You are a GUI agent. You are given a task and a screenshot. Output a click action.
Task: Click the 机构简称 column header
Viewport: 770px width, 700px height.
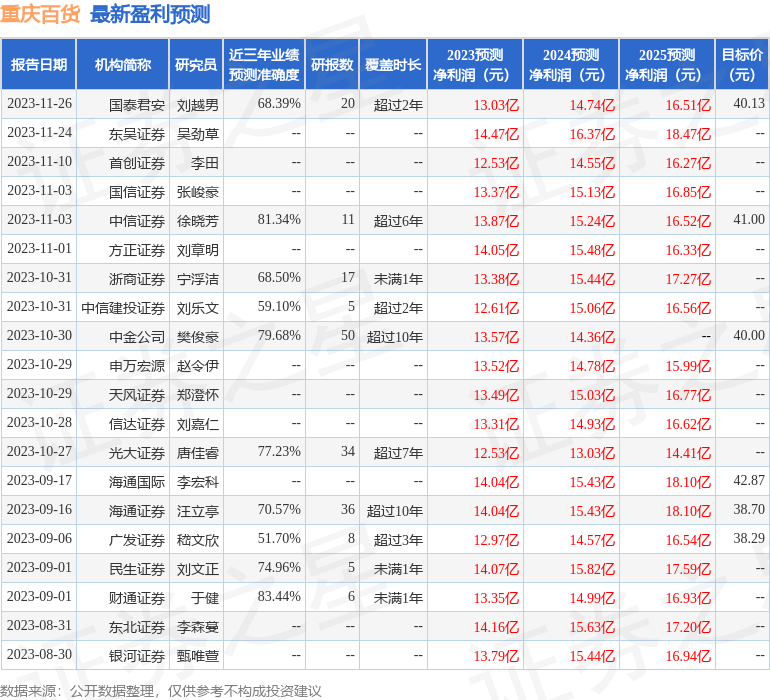(x=123, y=64)
